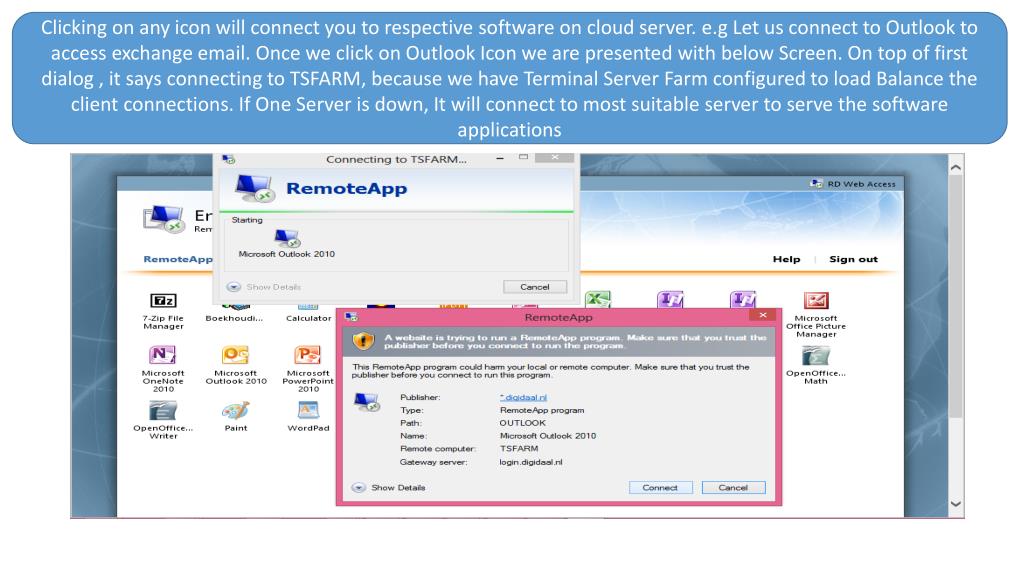This screenshot has width=1024, height=576.
Task: Click the first purple InfoPath icon
Action: (x=670, y=299)
